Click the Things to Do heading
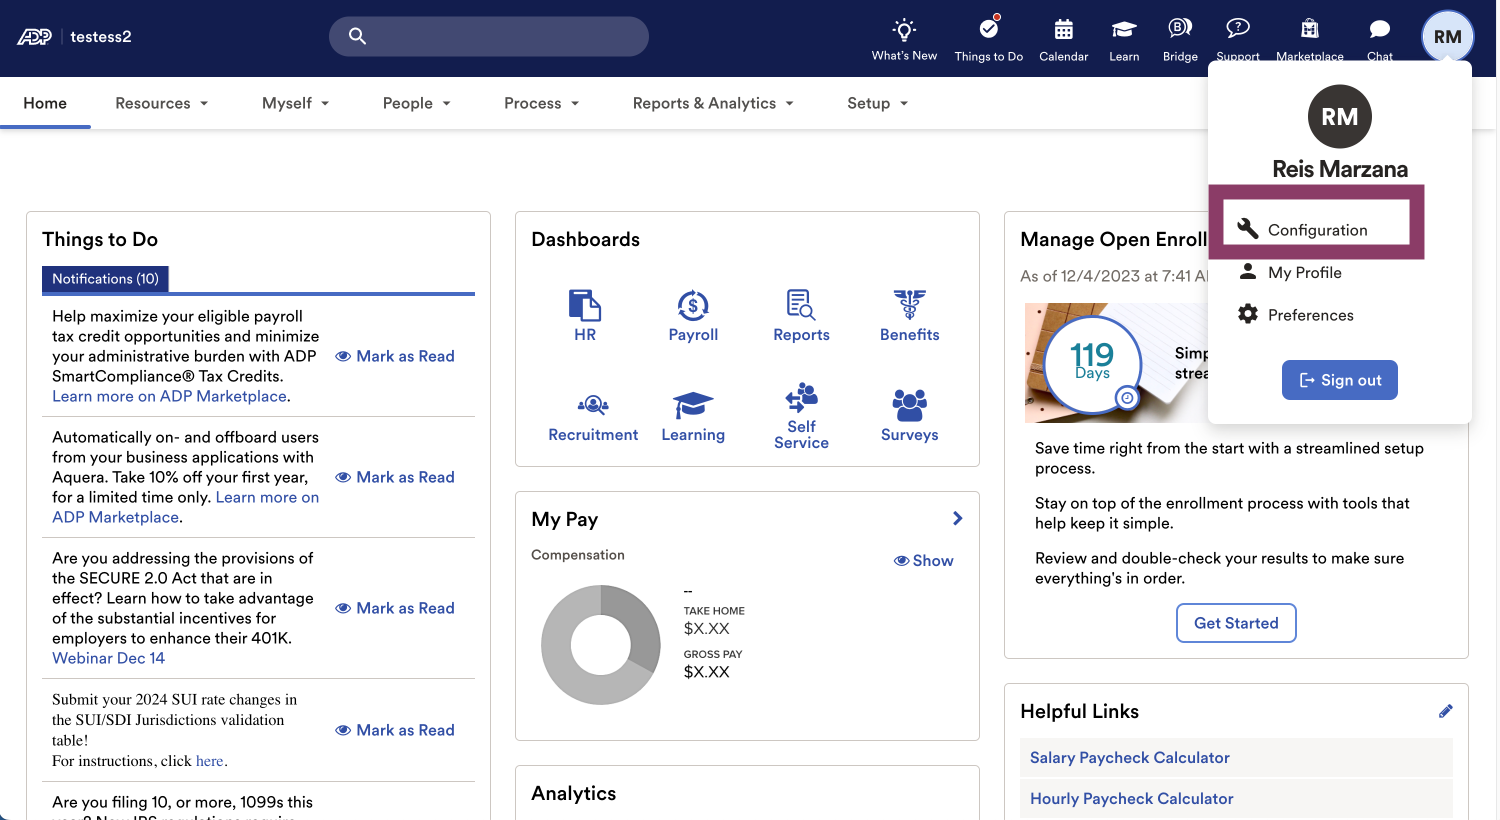The image size is (1500, 820). [100, 239]
